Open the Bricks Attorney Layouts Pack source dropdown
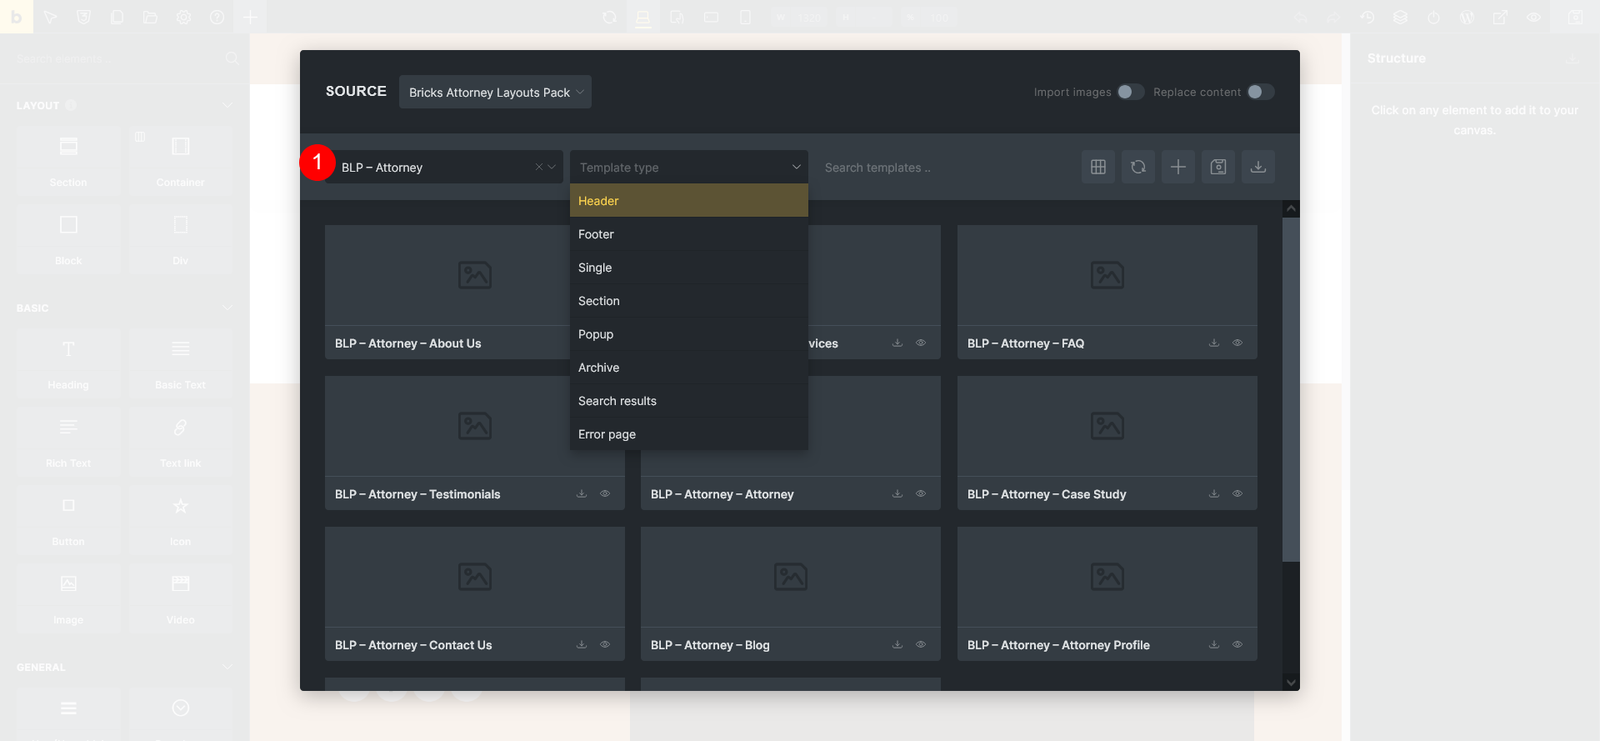Screen dimensions: 1600x741 495,92
